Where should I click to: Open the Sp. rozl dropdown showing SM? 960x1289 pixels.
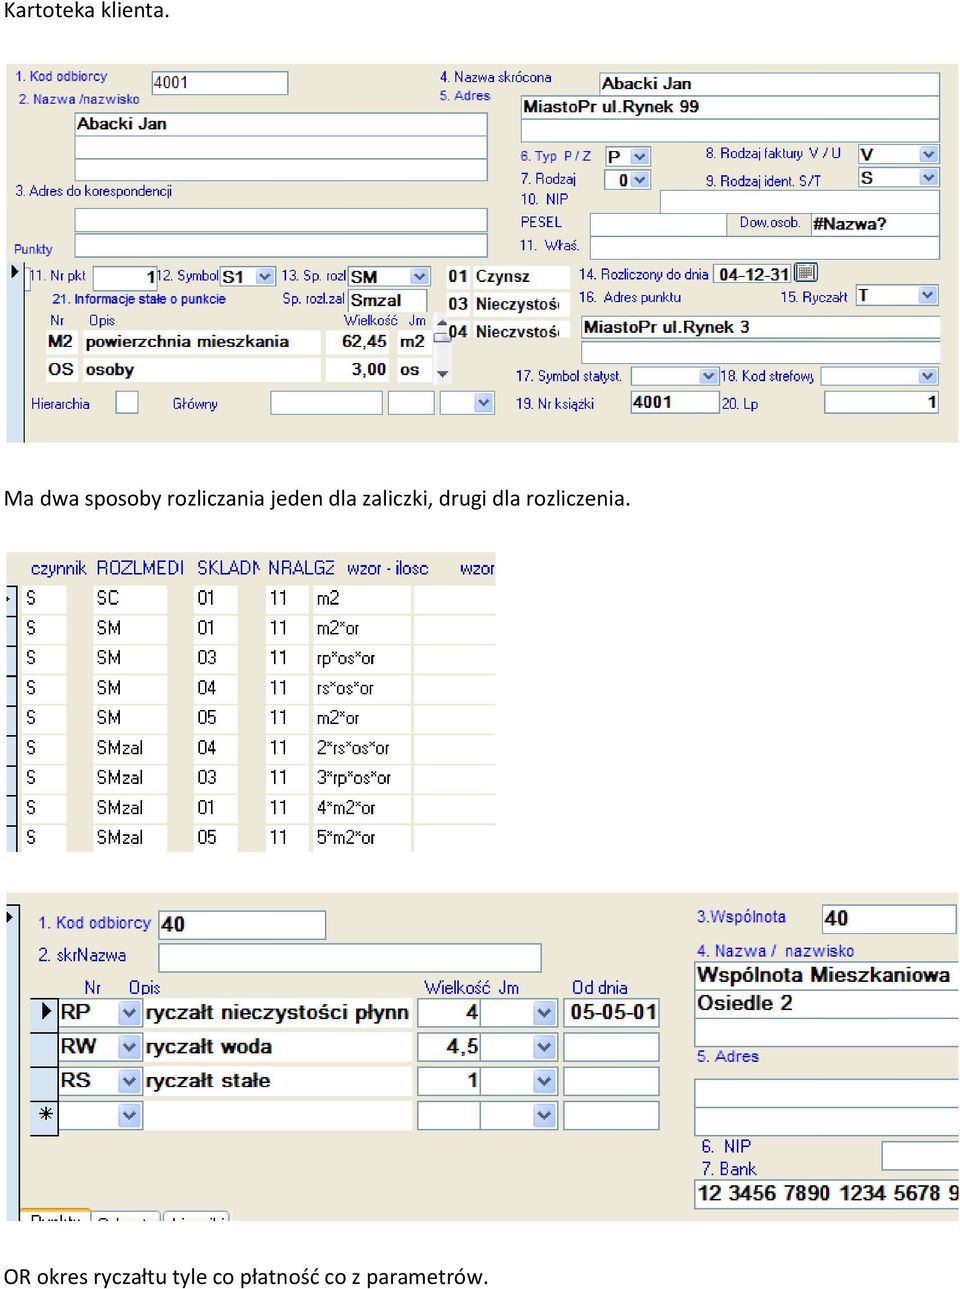pos(419,276)
